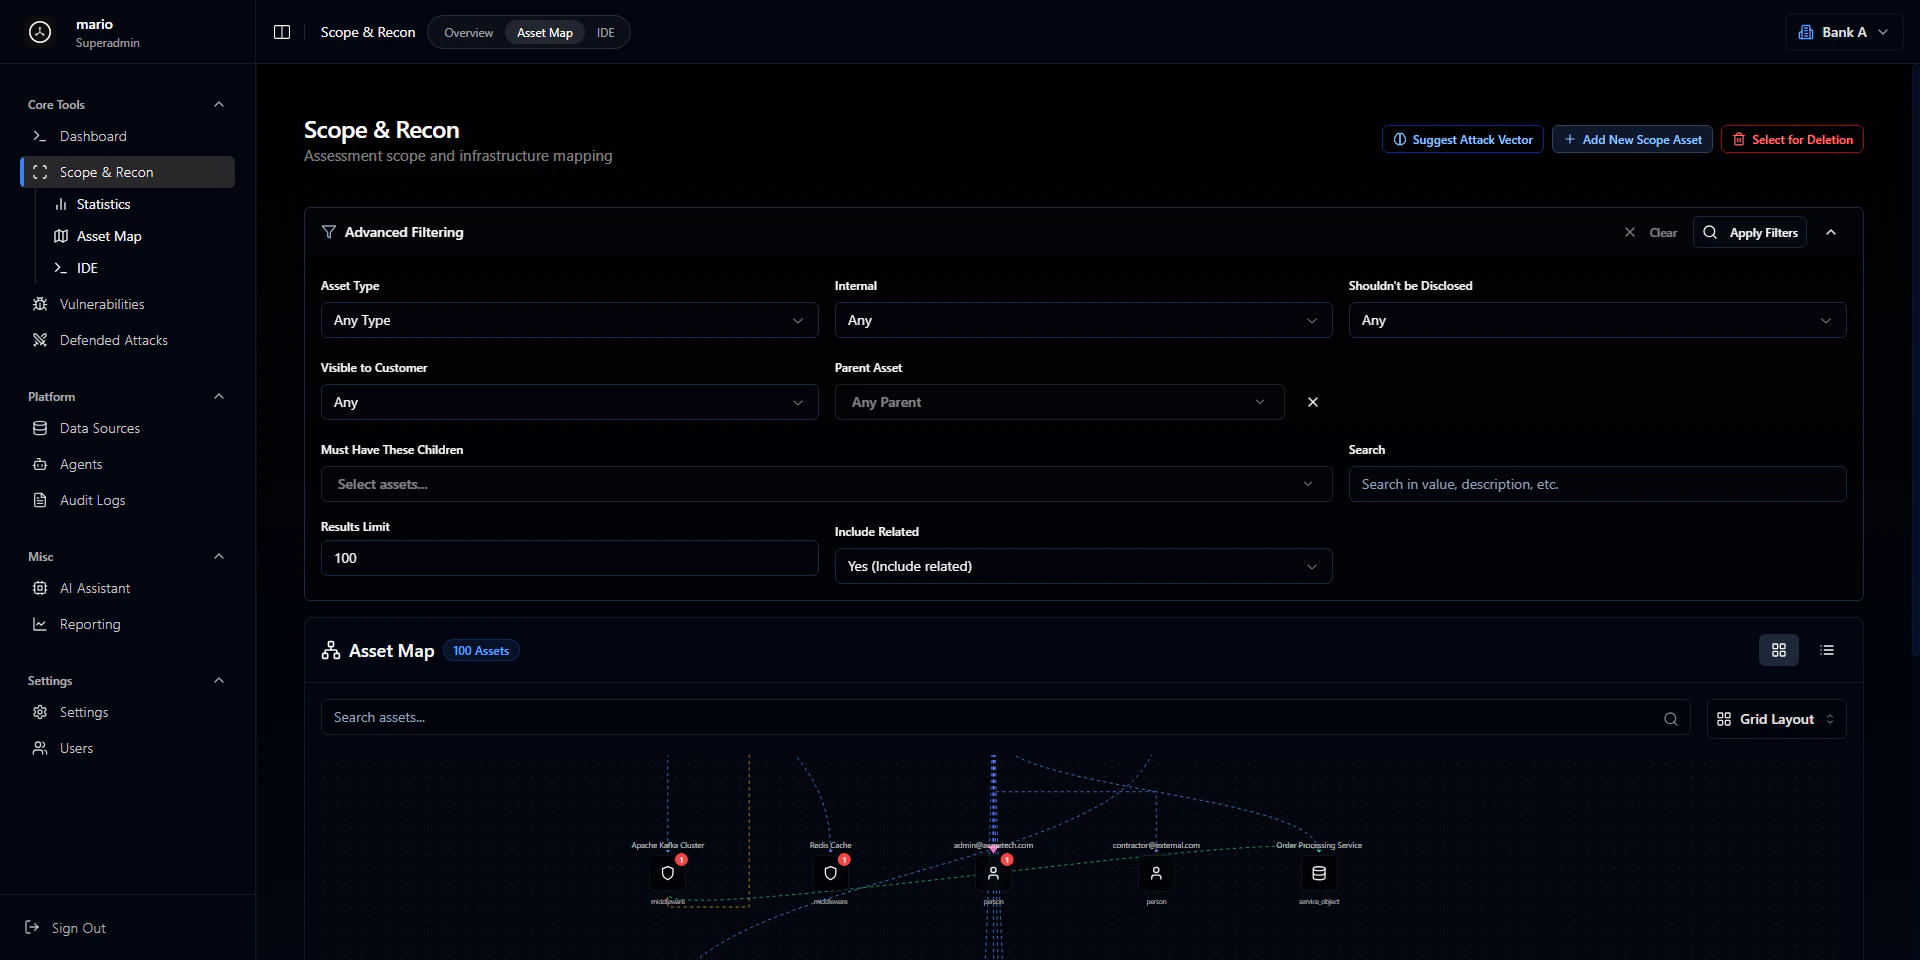Select the Asset Map sidebar icon
The image size is (1920, 960).
tap(62, 236)
